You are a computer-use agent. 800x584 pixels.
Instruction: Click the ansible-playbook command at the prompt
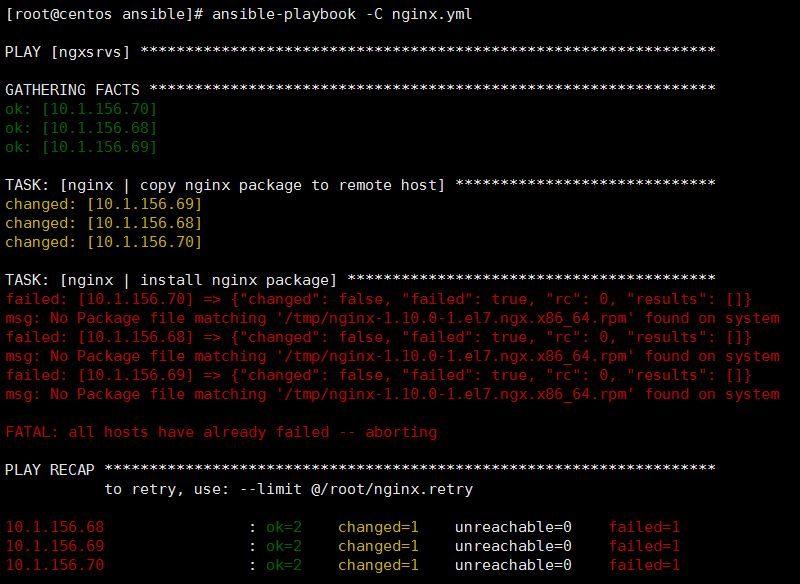[x=284, y=14]
